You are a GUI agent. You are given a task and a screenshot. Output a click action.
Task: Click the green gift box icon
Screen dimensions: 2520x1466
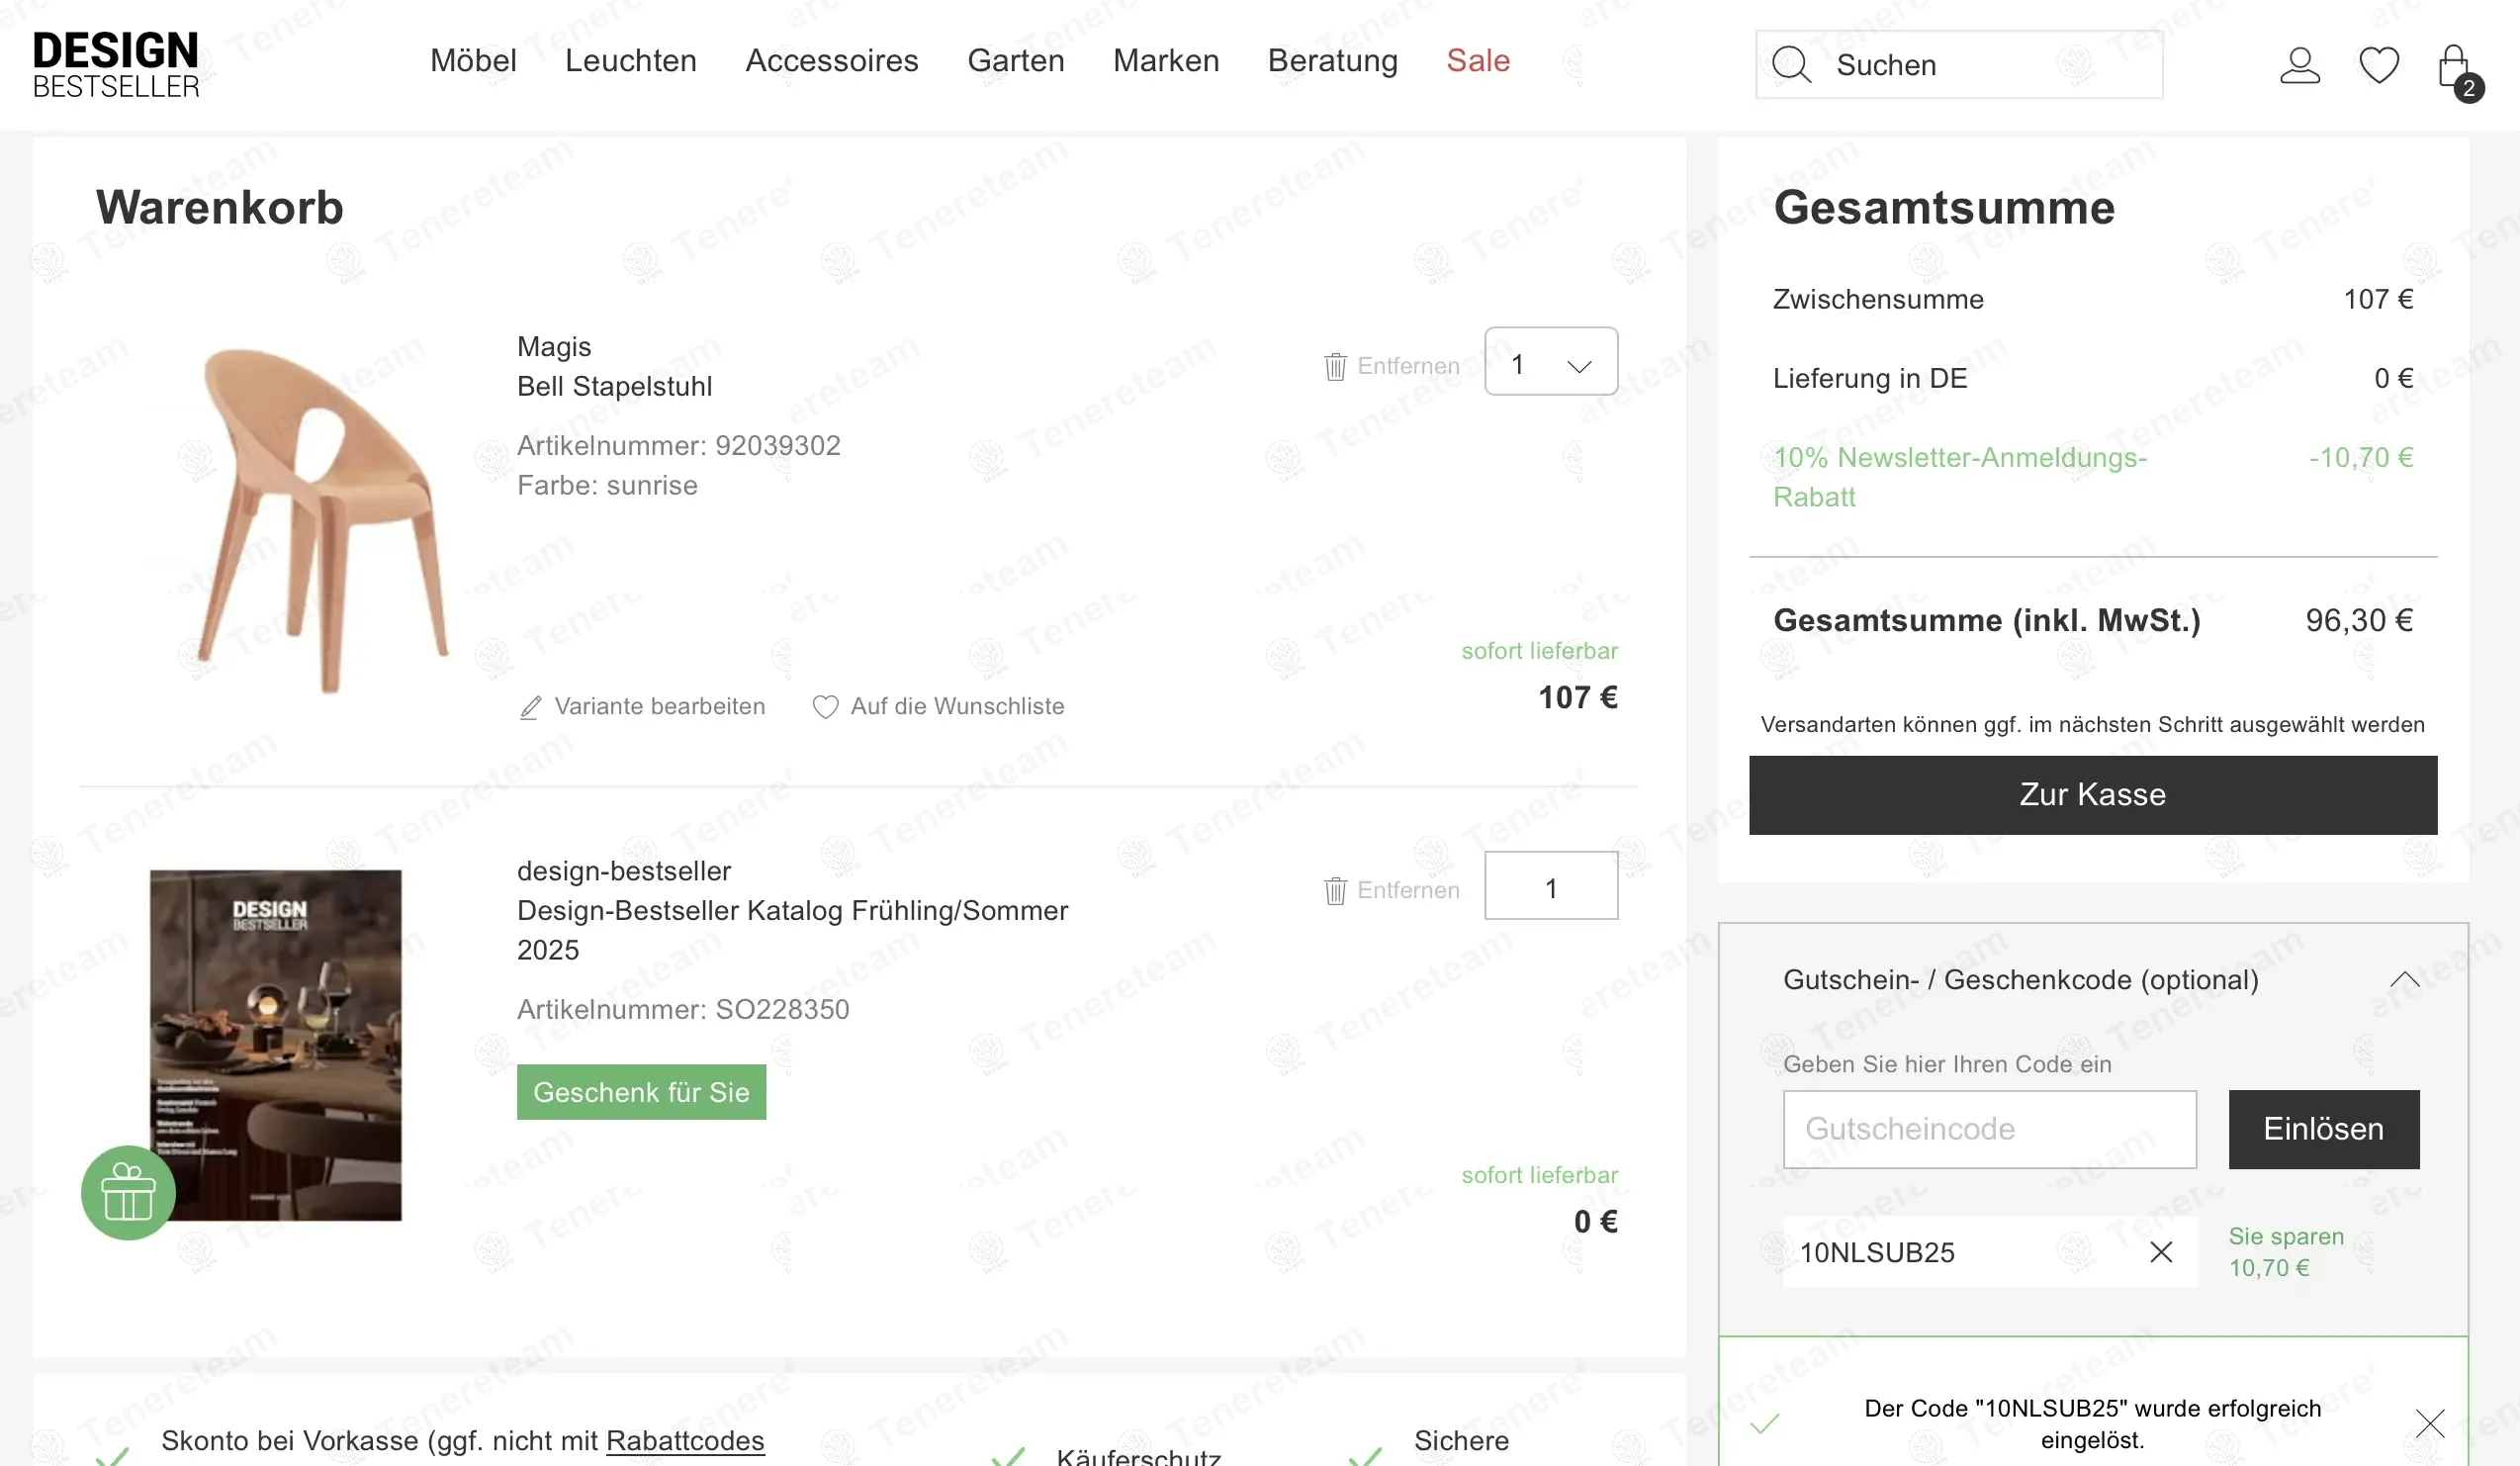128,1192
